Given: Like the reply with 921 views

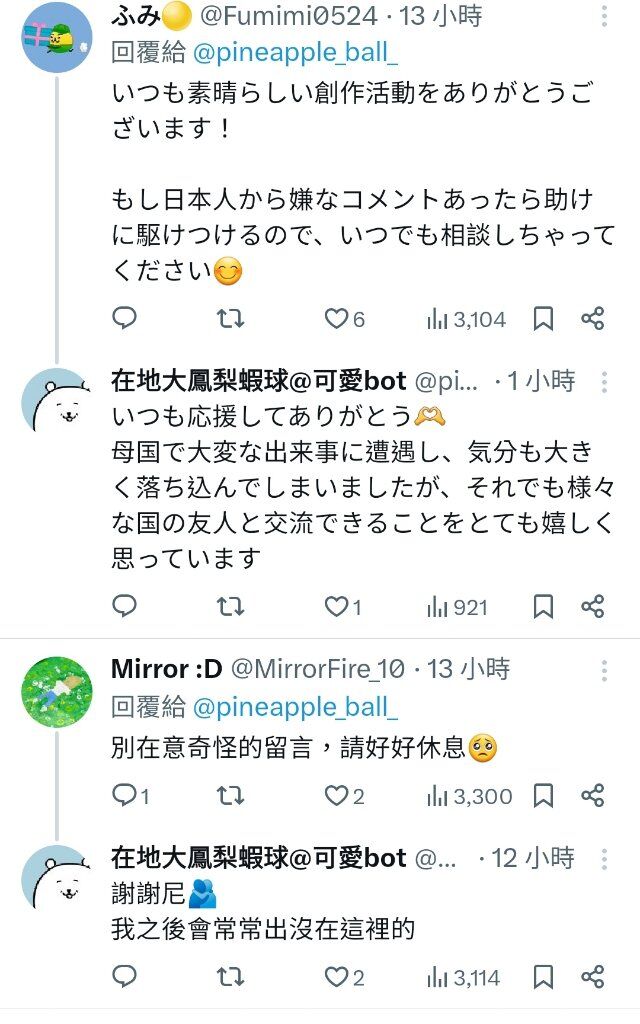Looking at the screenshot, I should pyautogui.click(x=336, y=606).
